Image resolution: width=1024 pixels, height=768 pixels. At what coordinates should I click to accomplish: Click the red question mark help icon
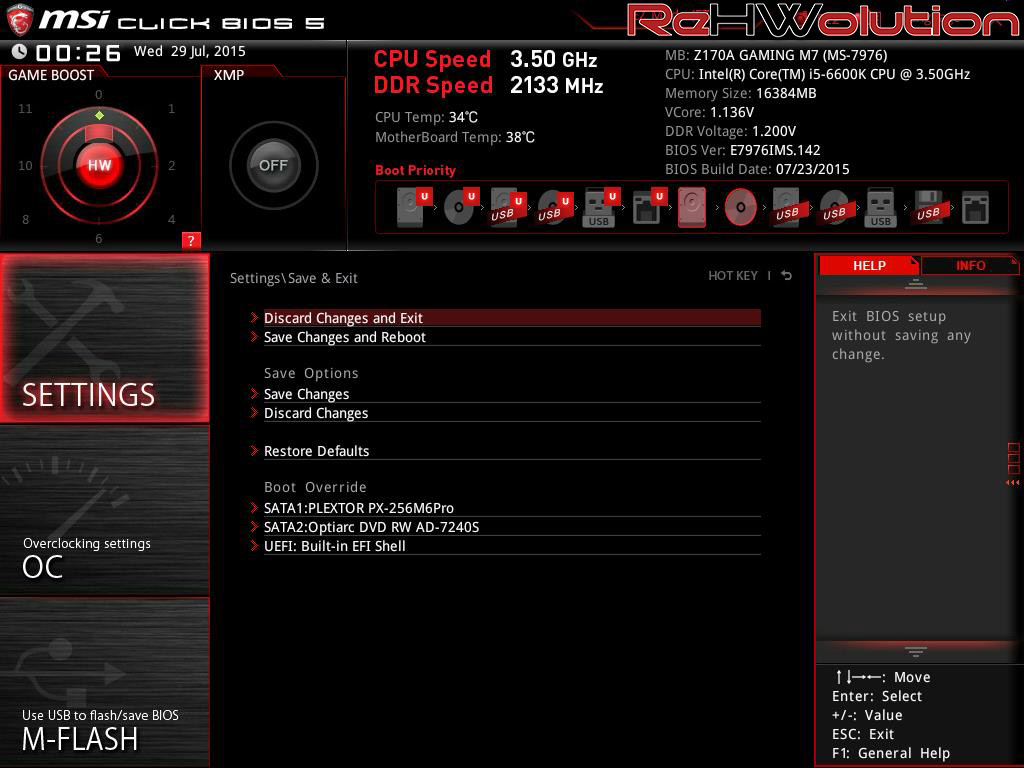(x=191, y=240)
